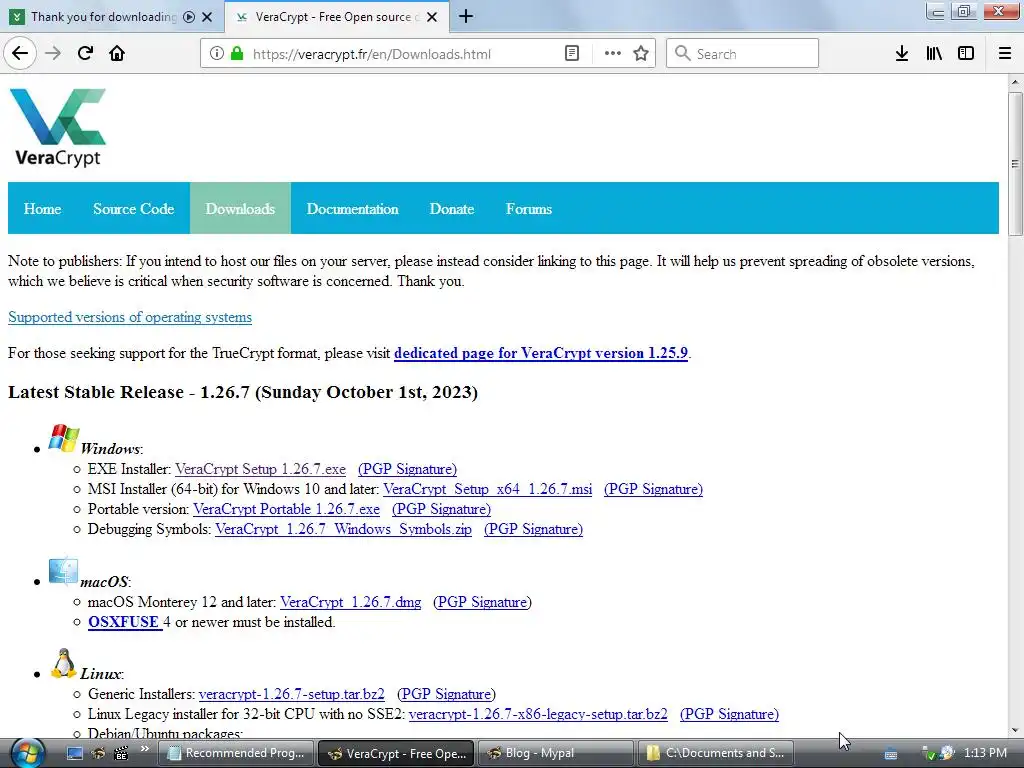Click into the Search box
1024x768 pixels.
[742, 54]
